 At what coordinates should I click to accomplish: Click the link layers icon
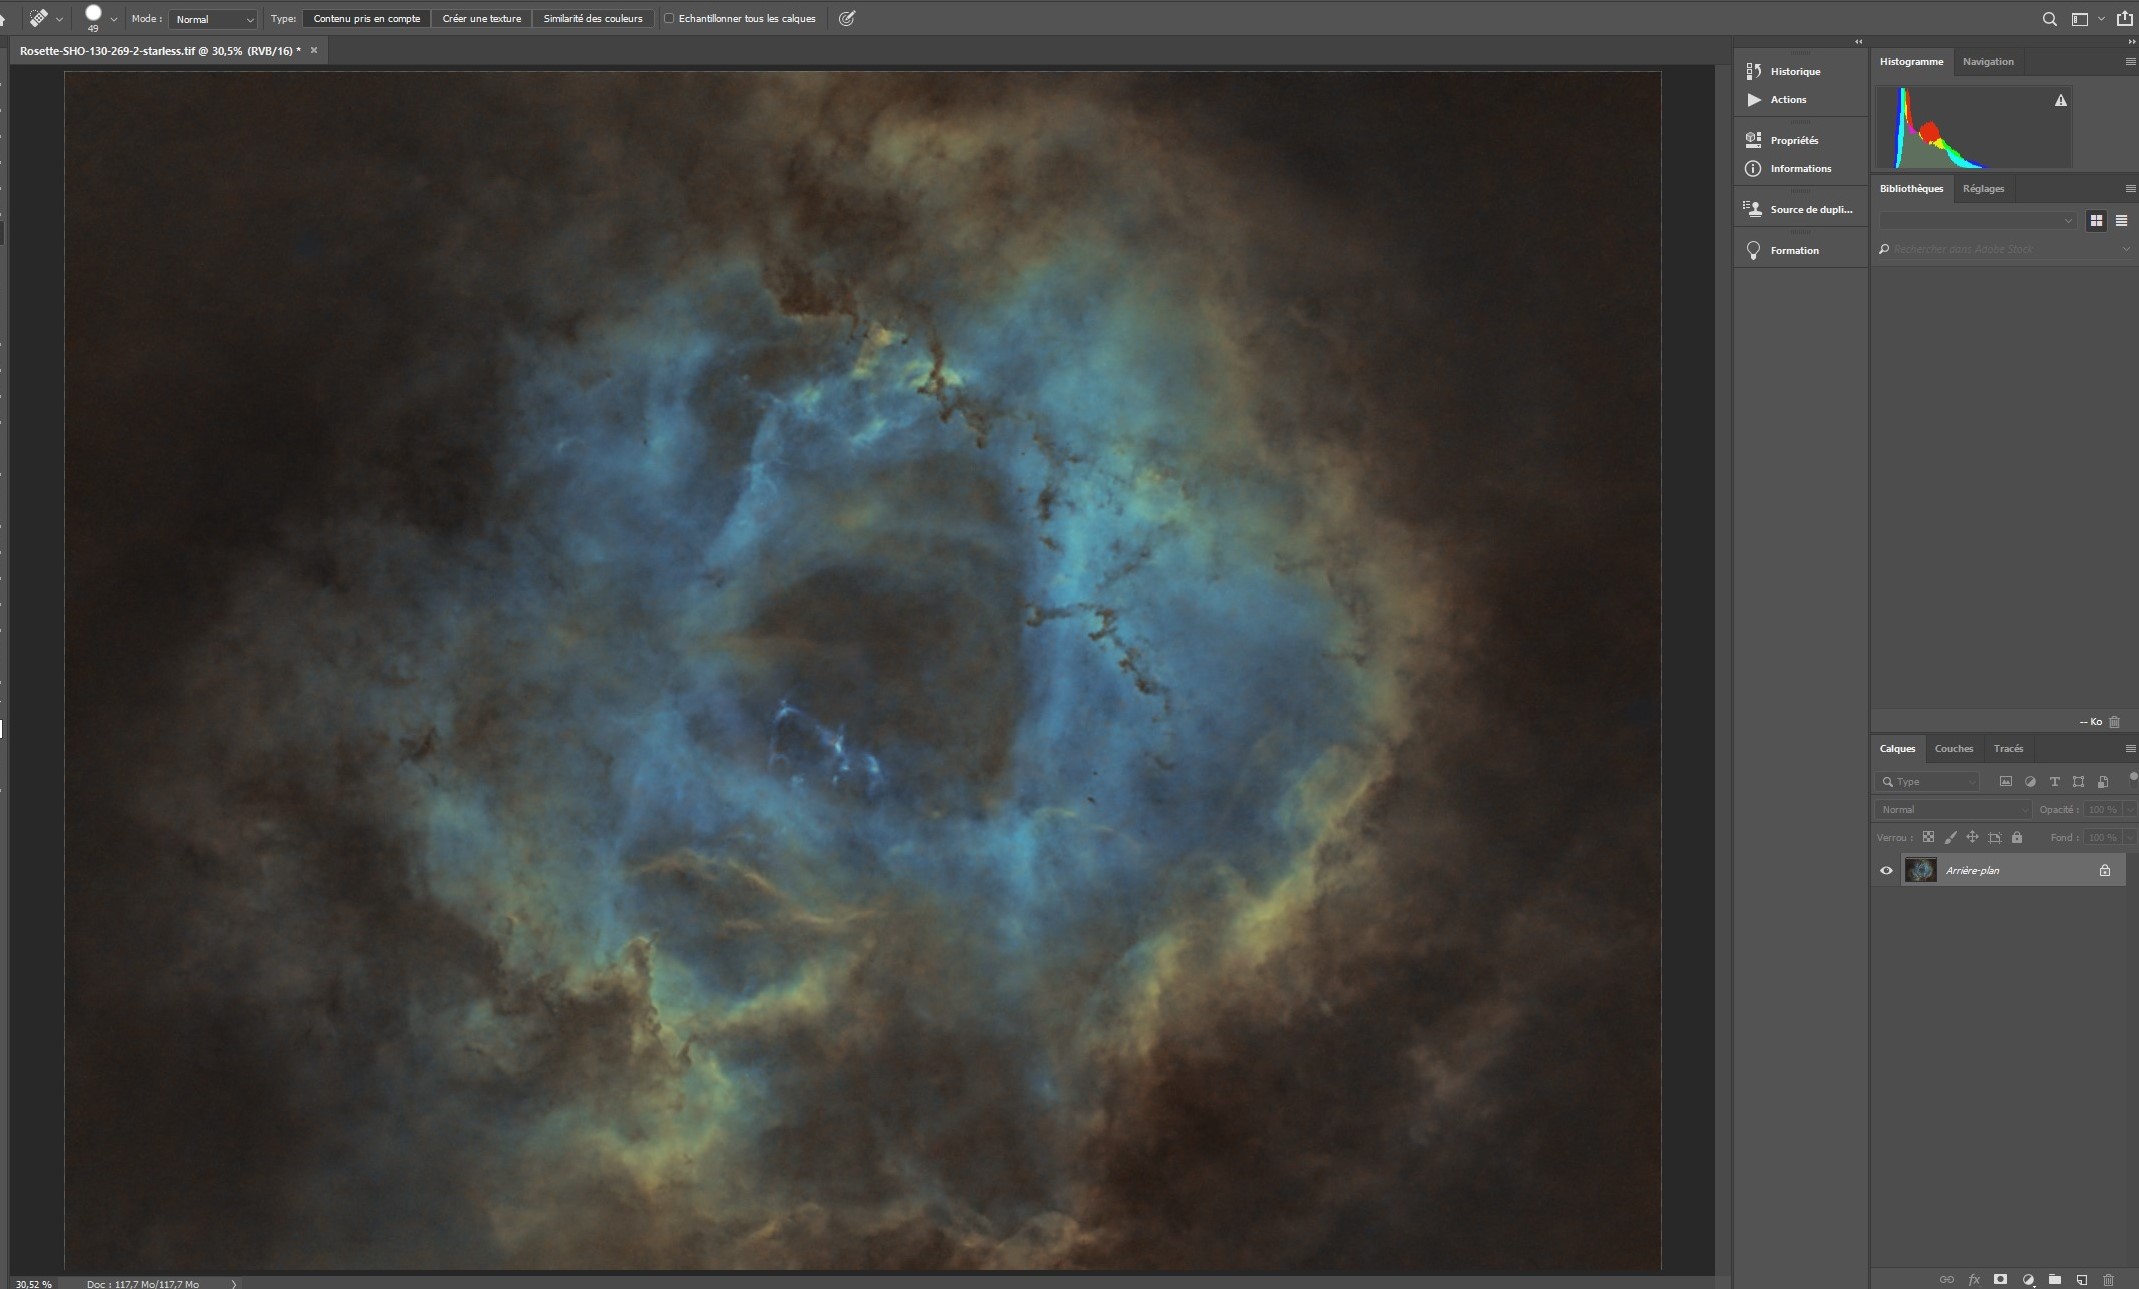pyautogui.click(x=1946, y=1279)
